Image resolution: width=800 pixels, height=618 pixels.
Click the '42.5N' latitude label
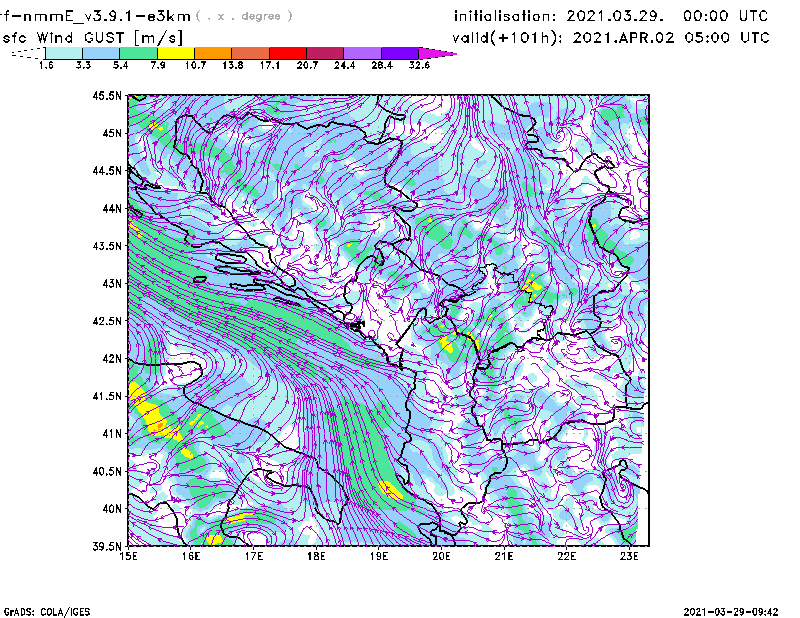(x=107, y=321)
